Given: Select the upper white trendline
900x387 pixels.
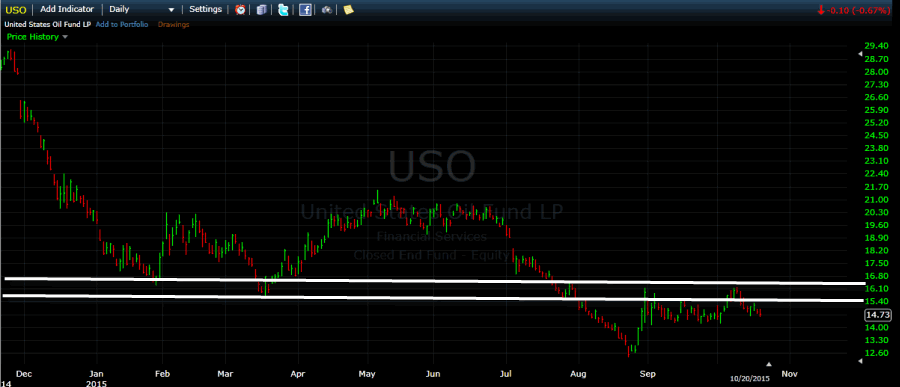Looking at the screenshot, I should pyautogui.click(x=435, y=281).
